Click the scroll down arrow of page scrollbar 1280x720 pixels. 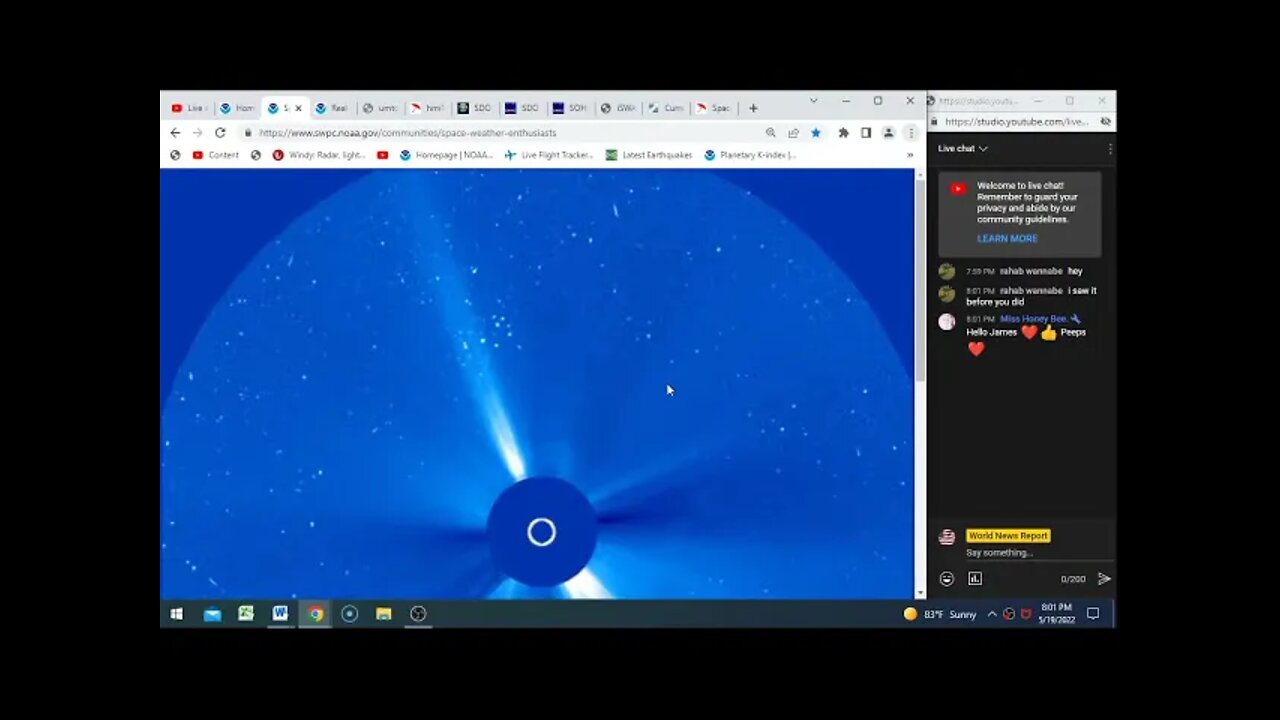(920, 593)
